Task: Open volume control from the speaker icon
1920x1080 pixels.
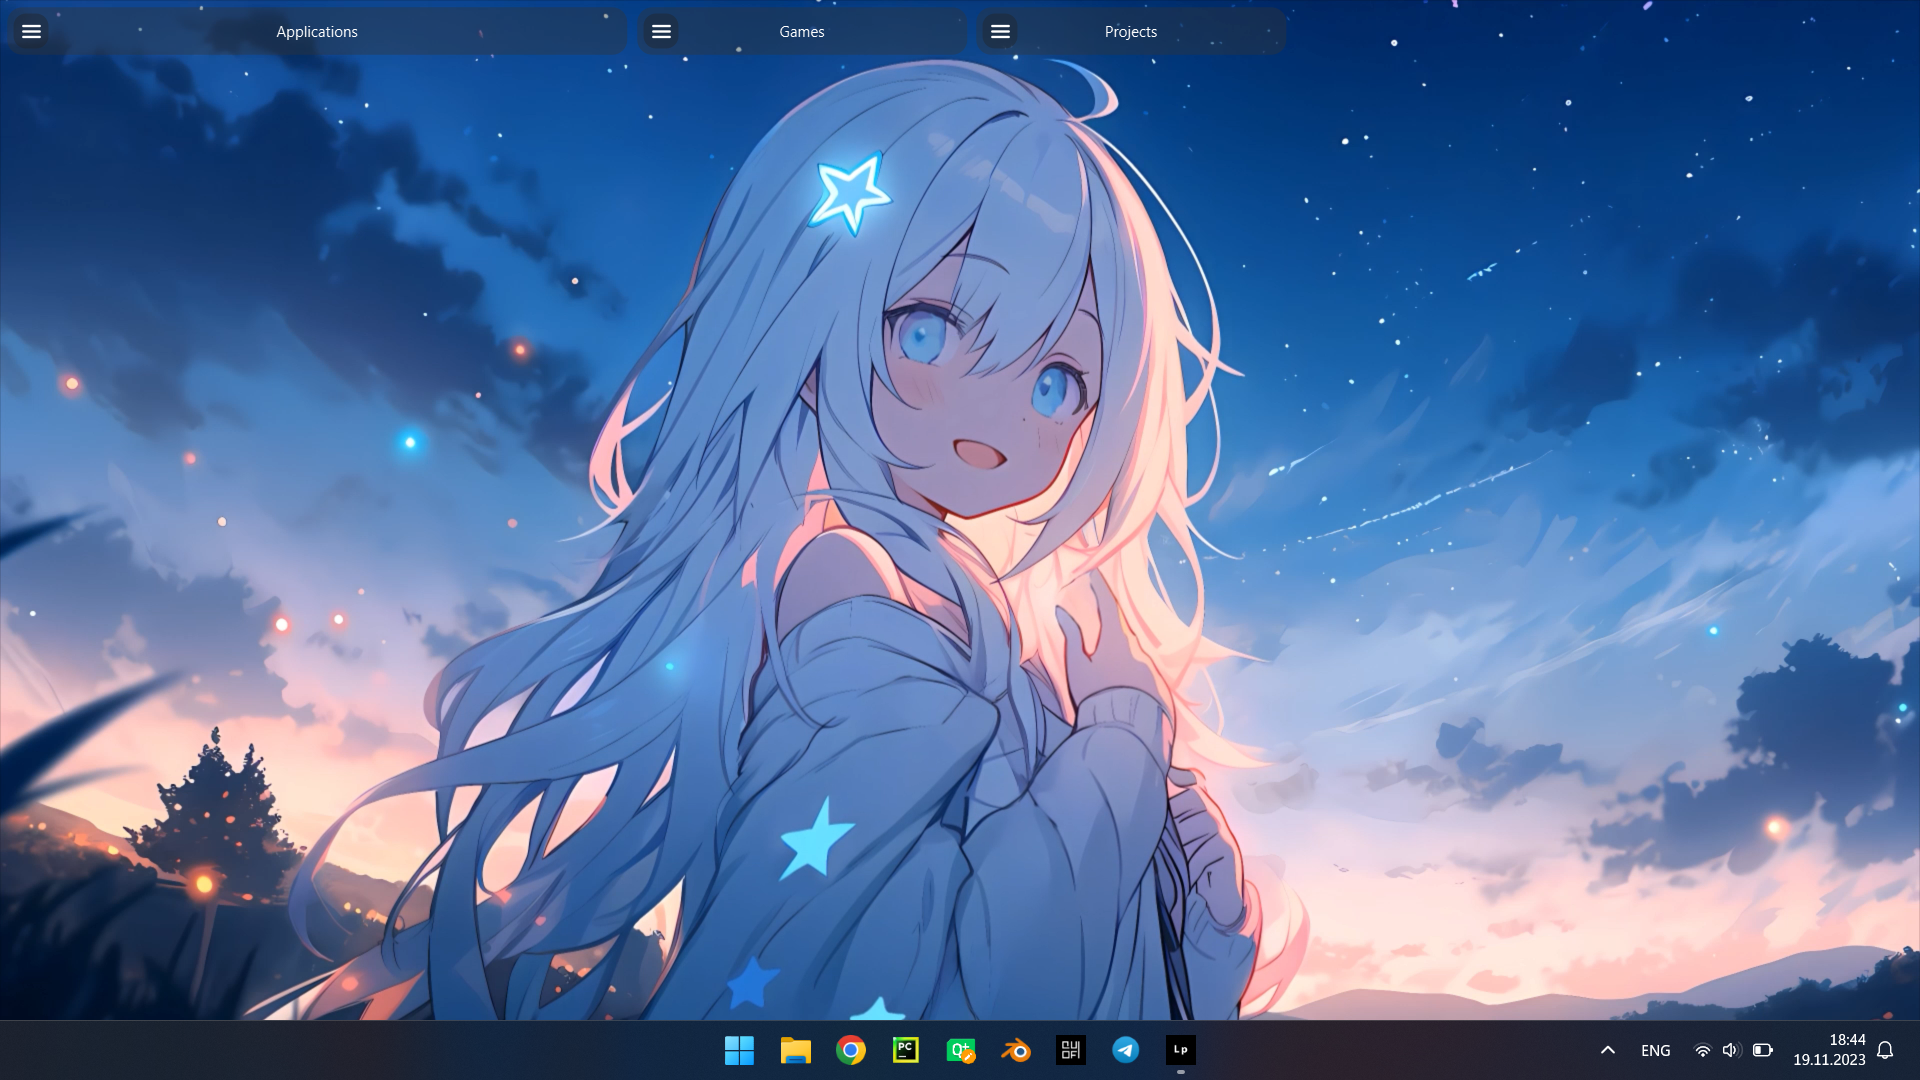Action: coord(1731,1050)
